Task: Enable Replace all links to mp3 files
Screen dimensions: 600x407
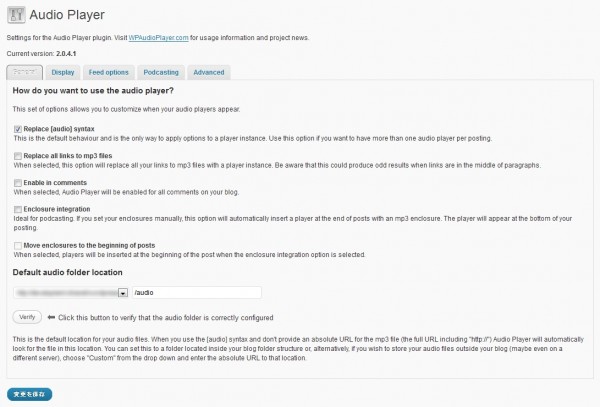Action: 18,156
